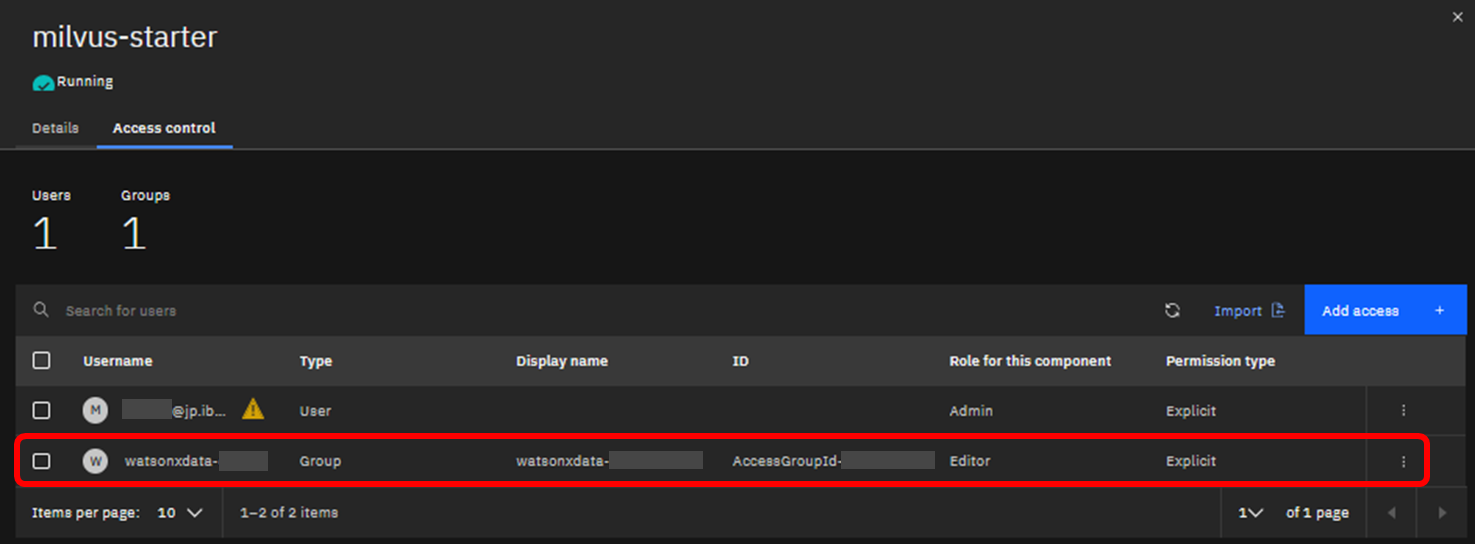Select the watsonxdata group row checkbox

click(x=41, y=461)
